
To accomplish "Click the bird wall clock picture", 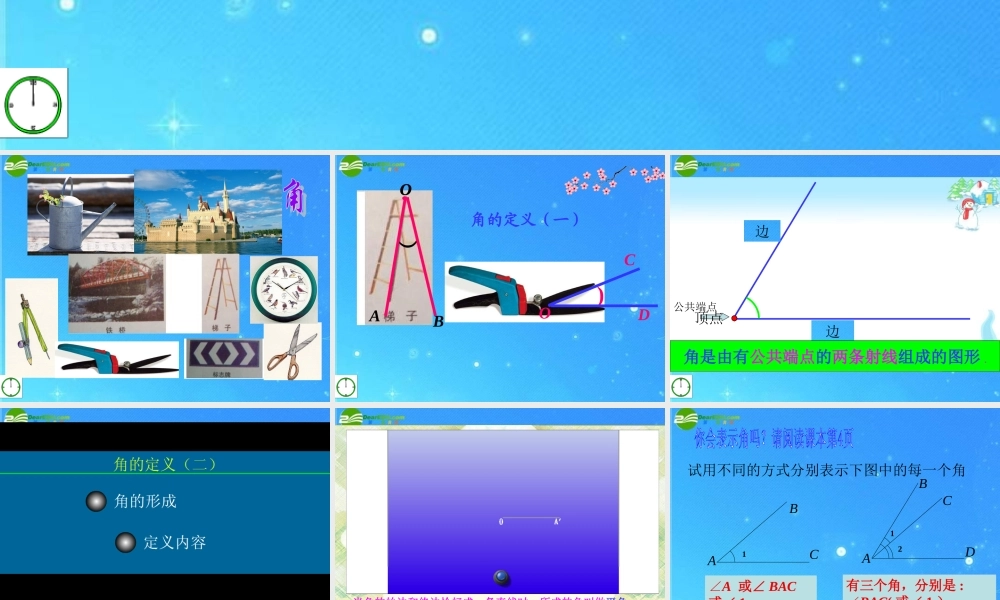I will (284, 289).
